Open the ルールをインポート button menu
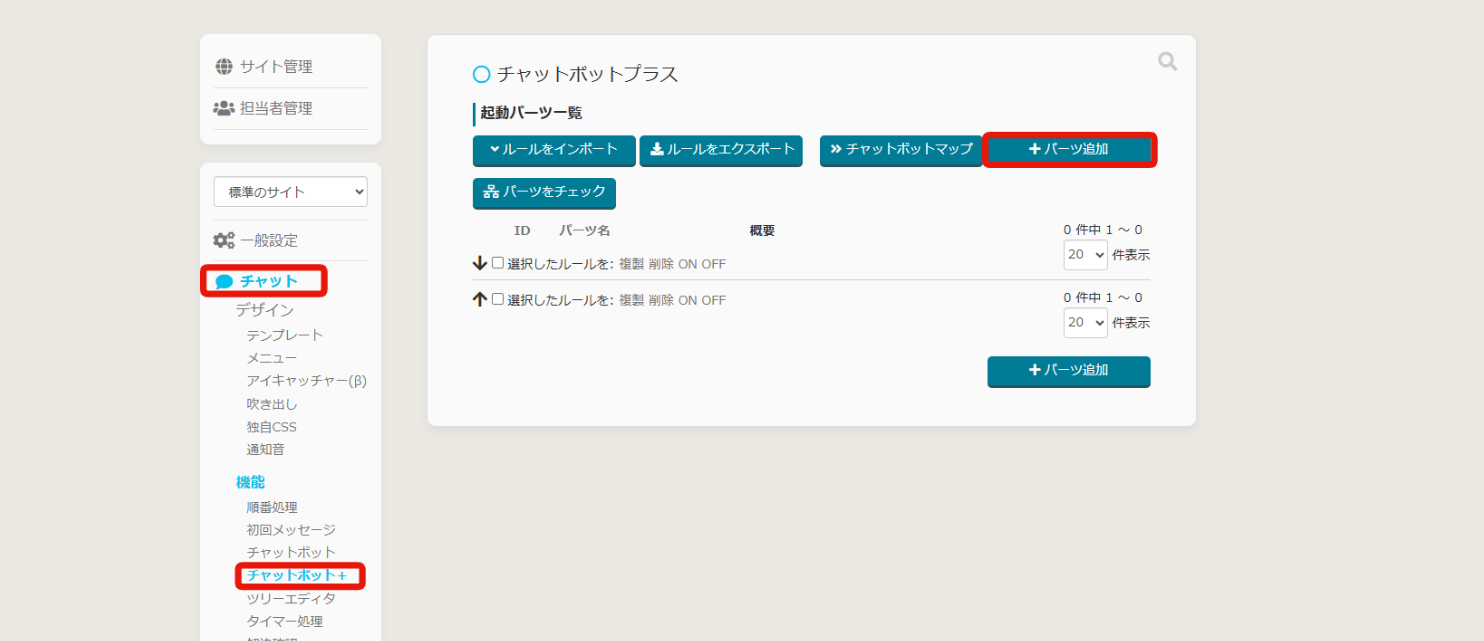This screenshot has height=641, width=1484. pyautogui.click(x=554, y=150)
